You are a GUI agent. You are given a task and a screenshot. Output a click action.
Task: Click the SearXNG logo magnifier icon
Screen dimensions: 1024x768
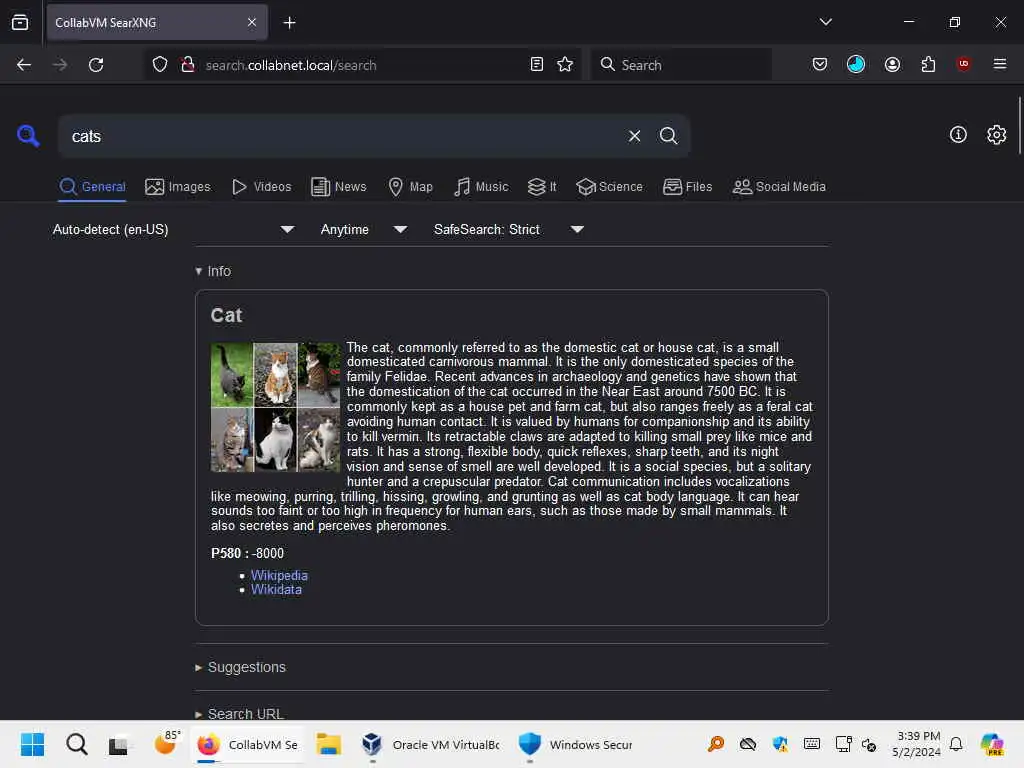[x=28, y=136]
